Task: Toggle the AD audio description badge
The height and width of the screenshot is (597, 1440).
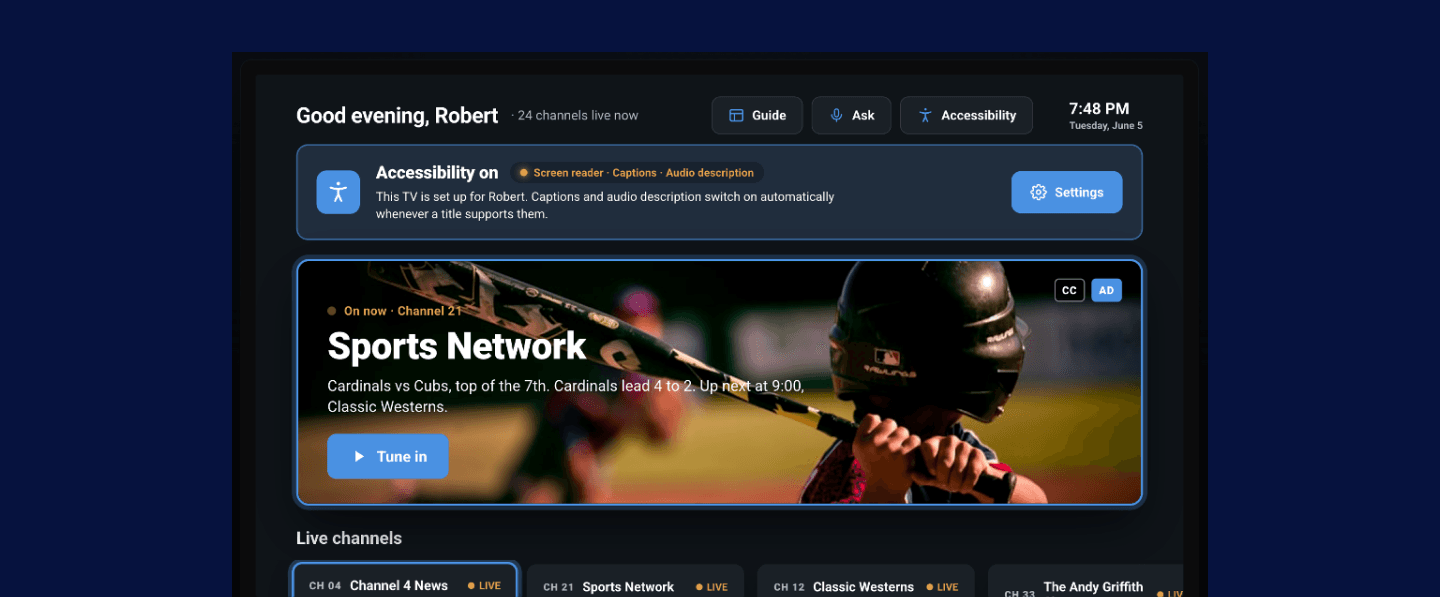Action: (1106, 290)
